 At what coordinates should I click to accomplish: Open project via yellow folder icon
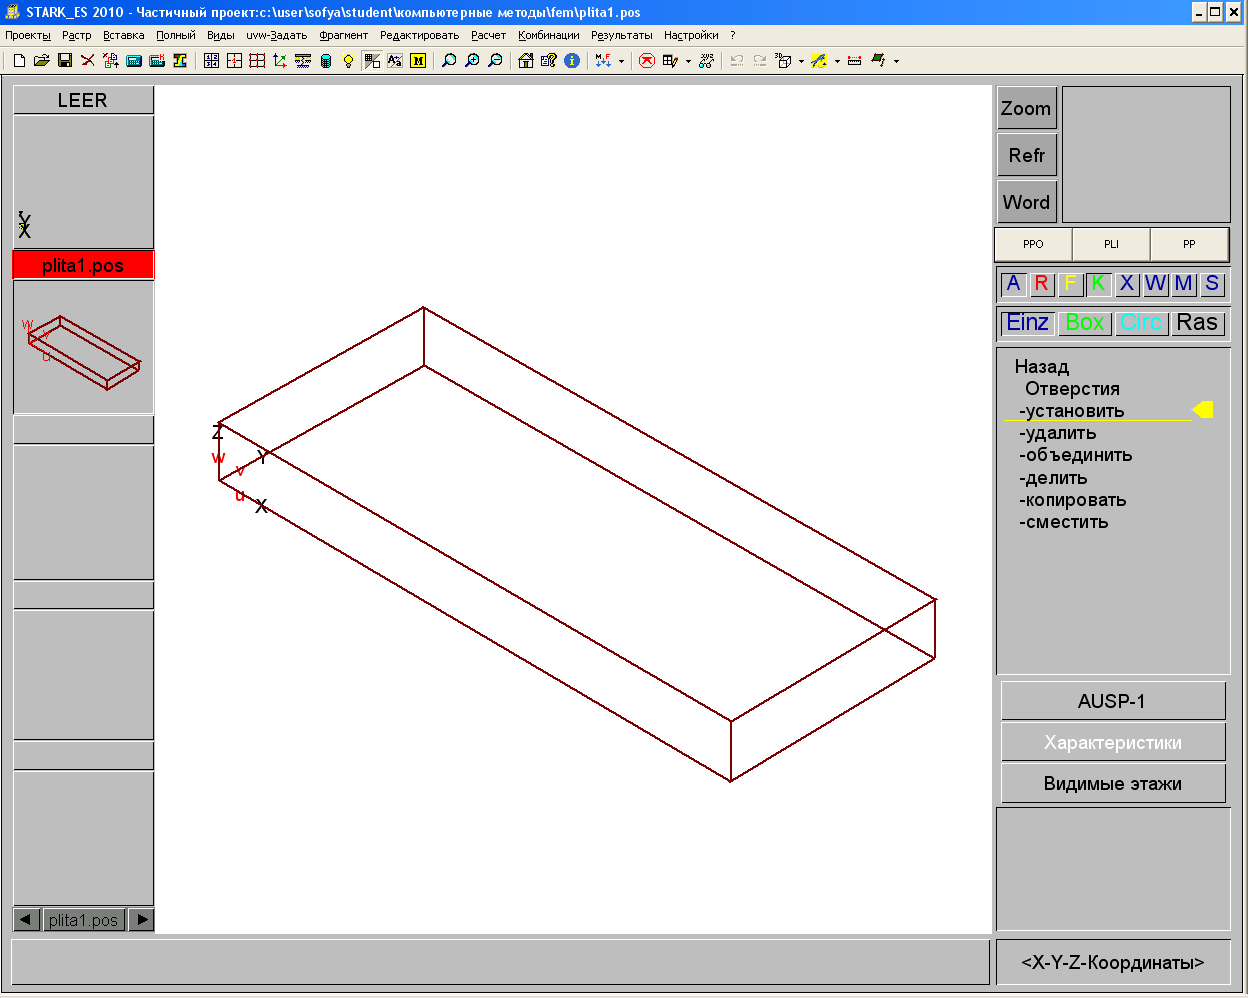42,61
